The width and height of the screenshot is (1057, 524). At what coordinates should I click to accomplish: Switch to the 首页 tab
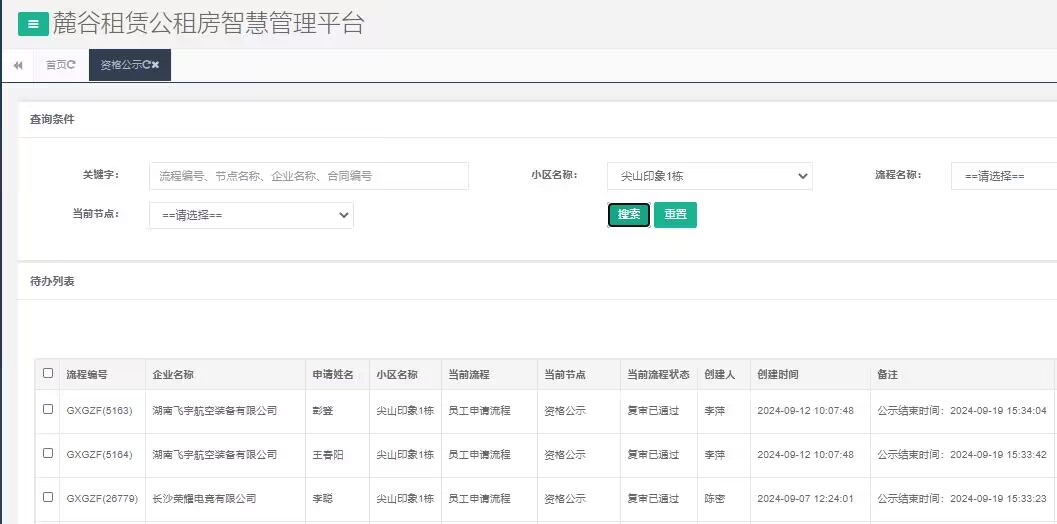pyautogui.click(x=56, y=65)
